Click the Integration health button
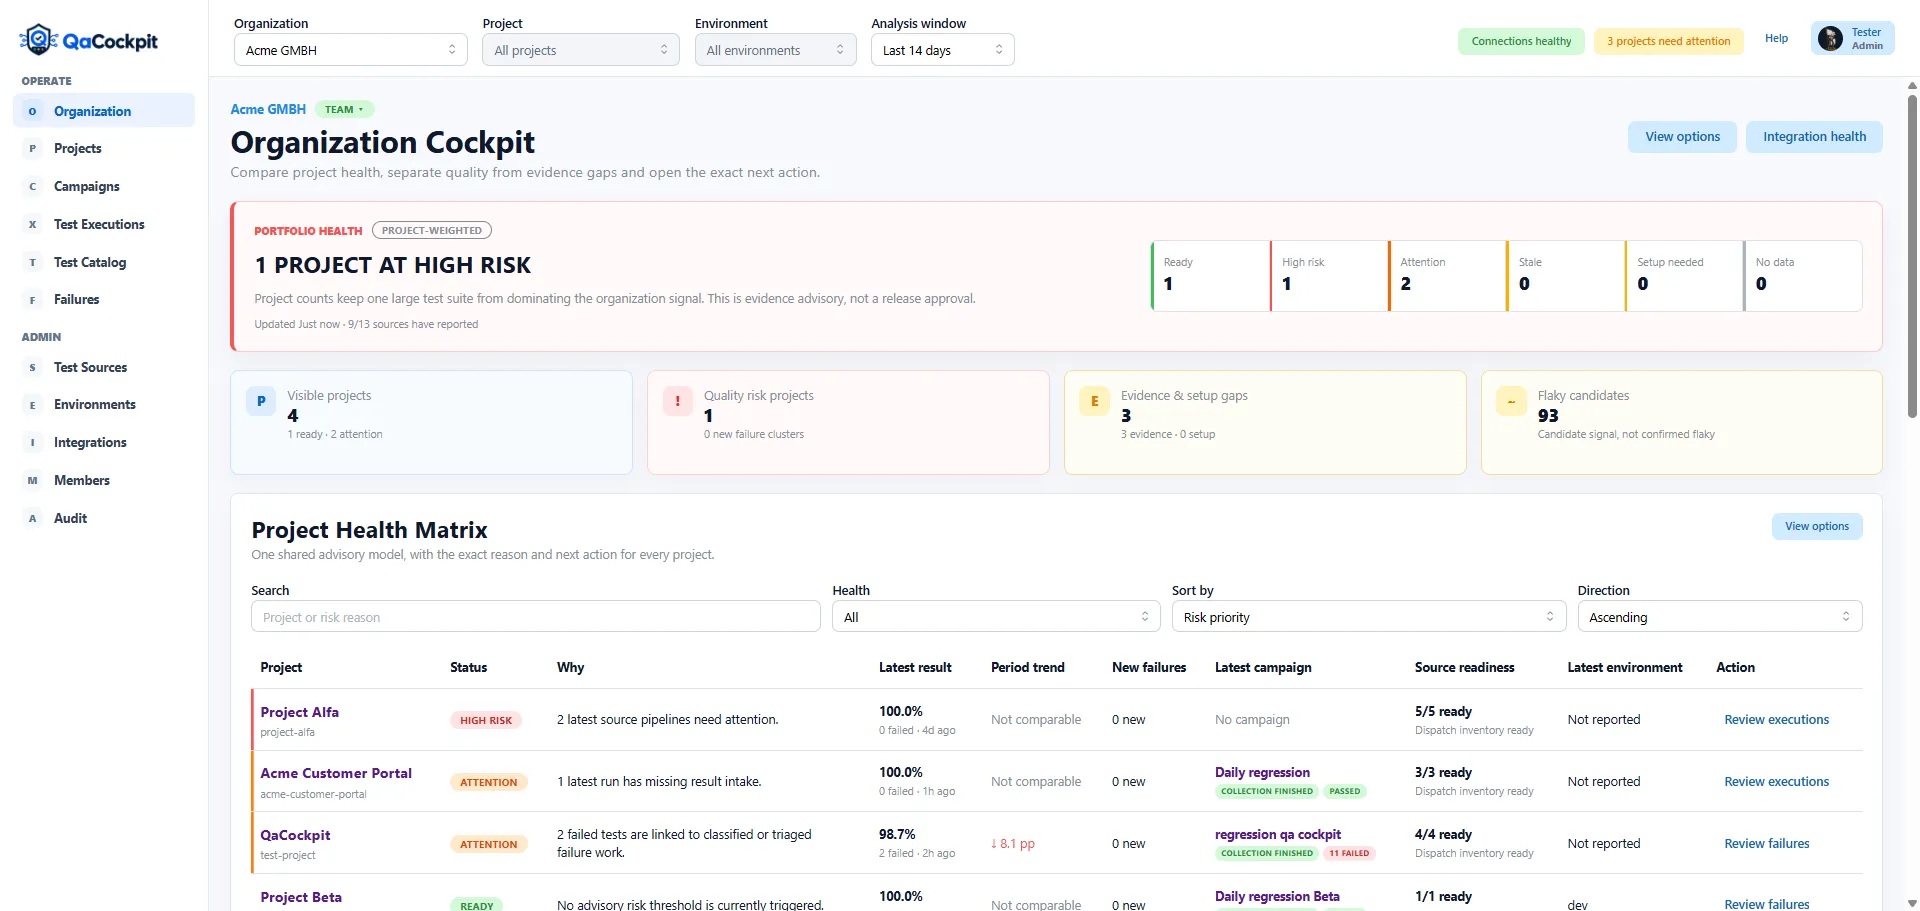Image resolution: width=1920 pixels, height=911 pixels. point(1814,137)
